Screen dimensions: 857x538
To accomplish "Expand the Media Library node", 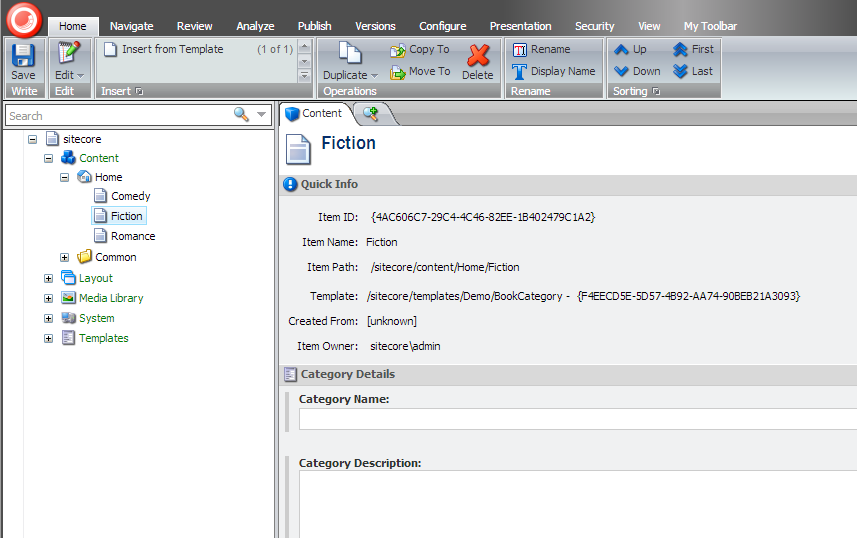I will (49, 299).
